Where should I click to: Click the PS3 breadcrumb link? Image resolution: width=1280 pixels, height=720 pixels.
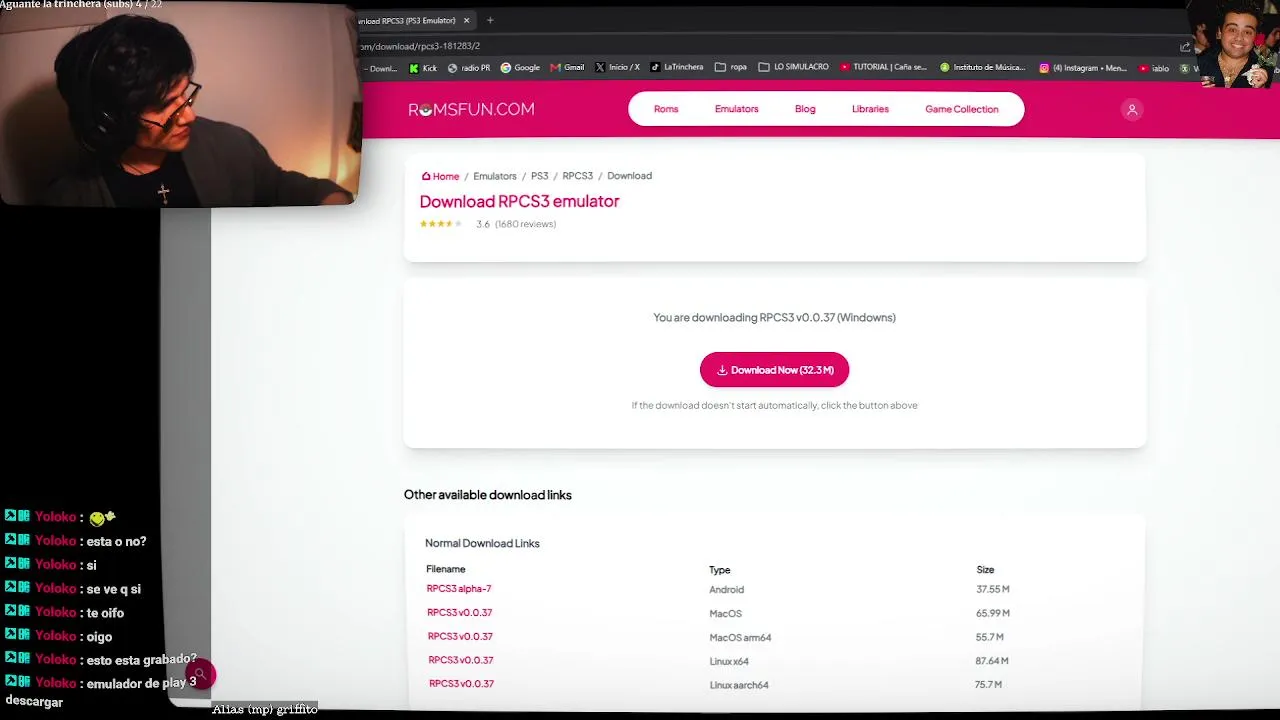pyautogui.click(x=540, y=176)
